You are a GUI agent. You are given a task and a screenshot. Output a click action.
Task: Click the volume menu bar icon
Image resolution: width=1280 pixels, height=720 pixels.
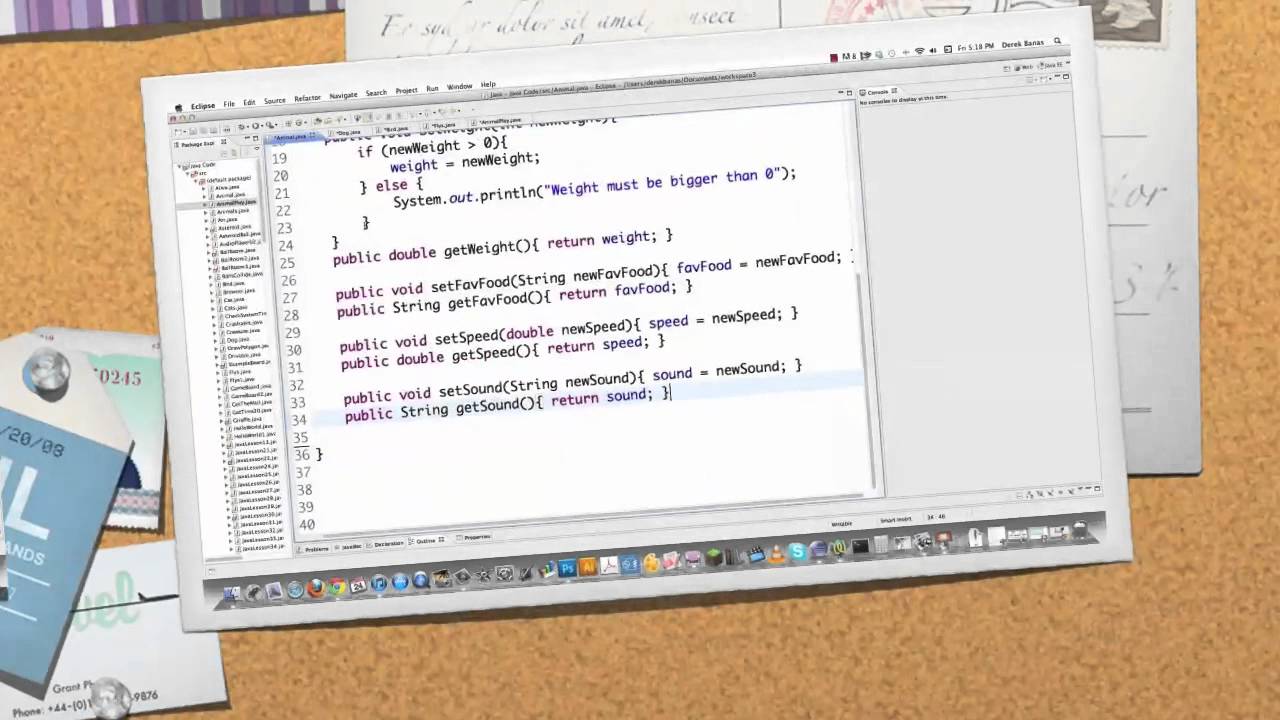tap(933, 50)
